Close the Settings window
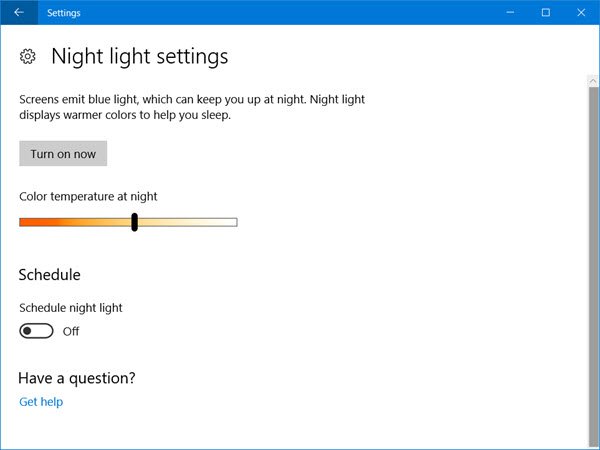The height and width of the screenshot is (450, 600). click(x=589, y=13)
